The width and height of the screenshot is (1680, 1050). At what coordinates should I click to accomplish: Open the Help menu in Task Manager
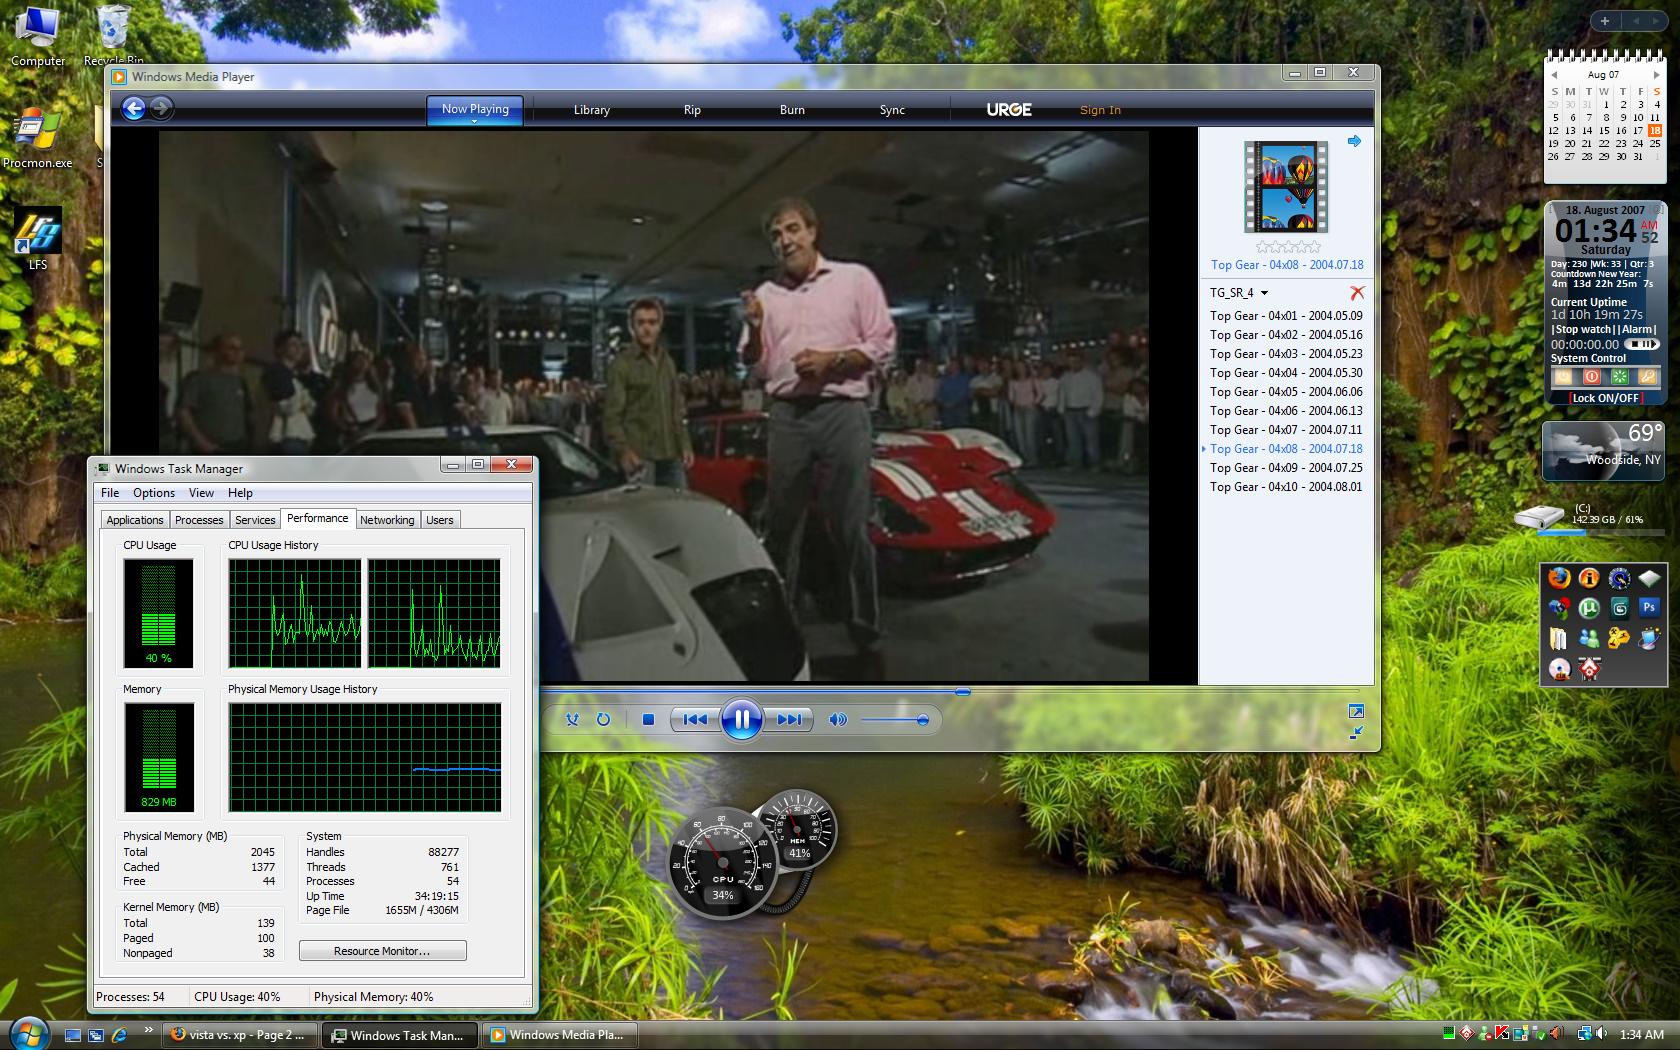point(240,493)
